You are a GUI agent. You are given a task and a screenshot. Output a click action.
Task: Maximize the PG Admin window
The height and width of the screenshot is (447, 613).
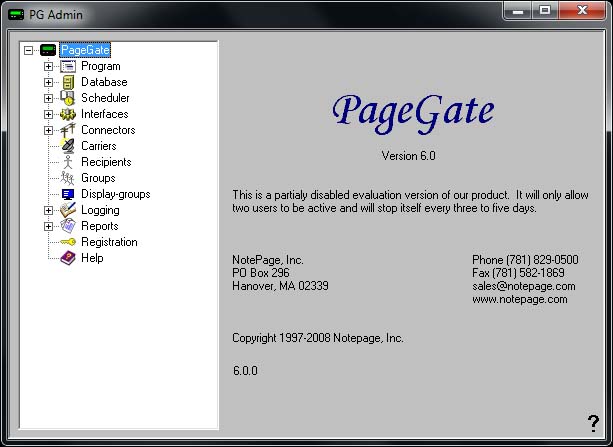click(x=545, y=11)
